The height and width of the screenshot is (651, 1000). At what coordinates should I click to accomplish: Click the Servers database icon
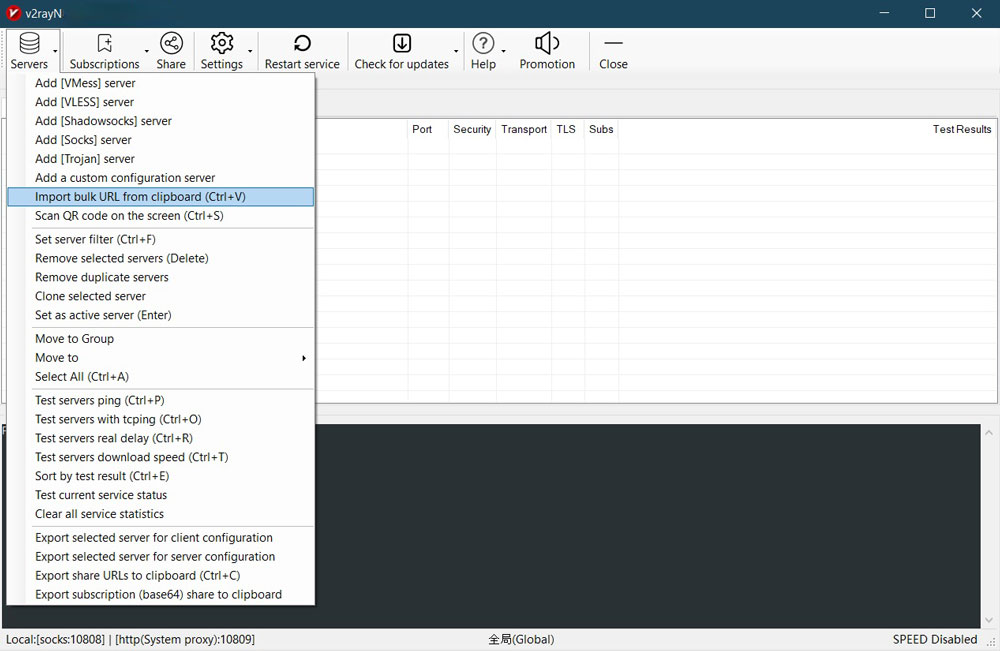(29, 43)
